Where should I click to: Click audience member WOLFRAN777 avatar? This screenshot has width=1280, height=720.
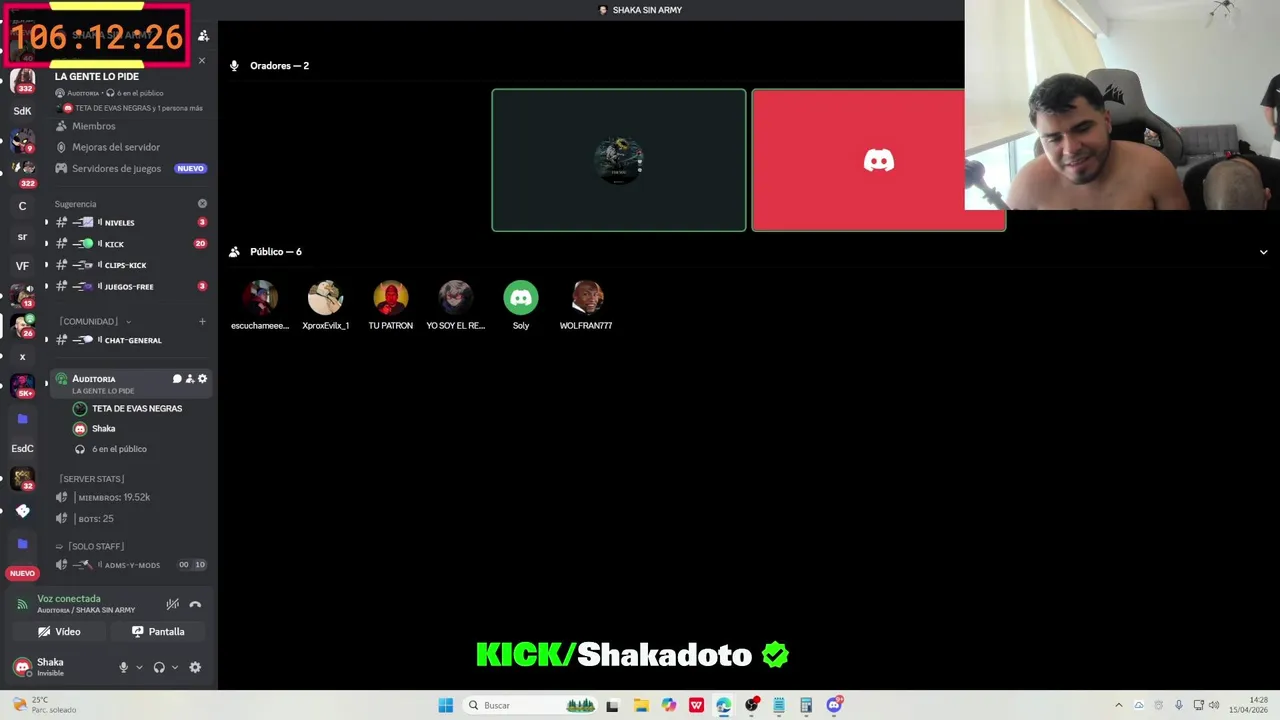coord(586,298)
